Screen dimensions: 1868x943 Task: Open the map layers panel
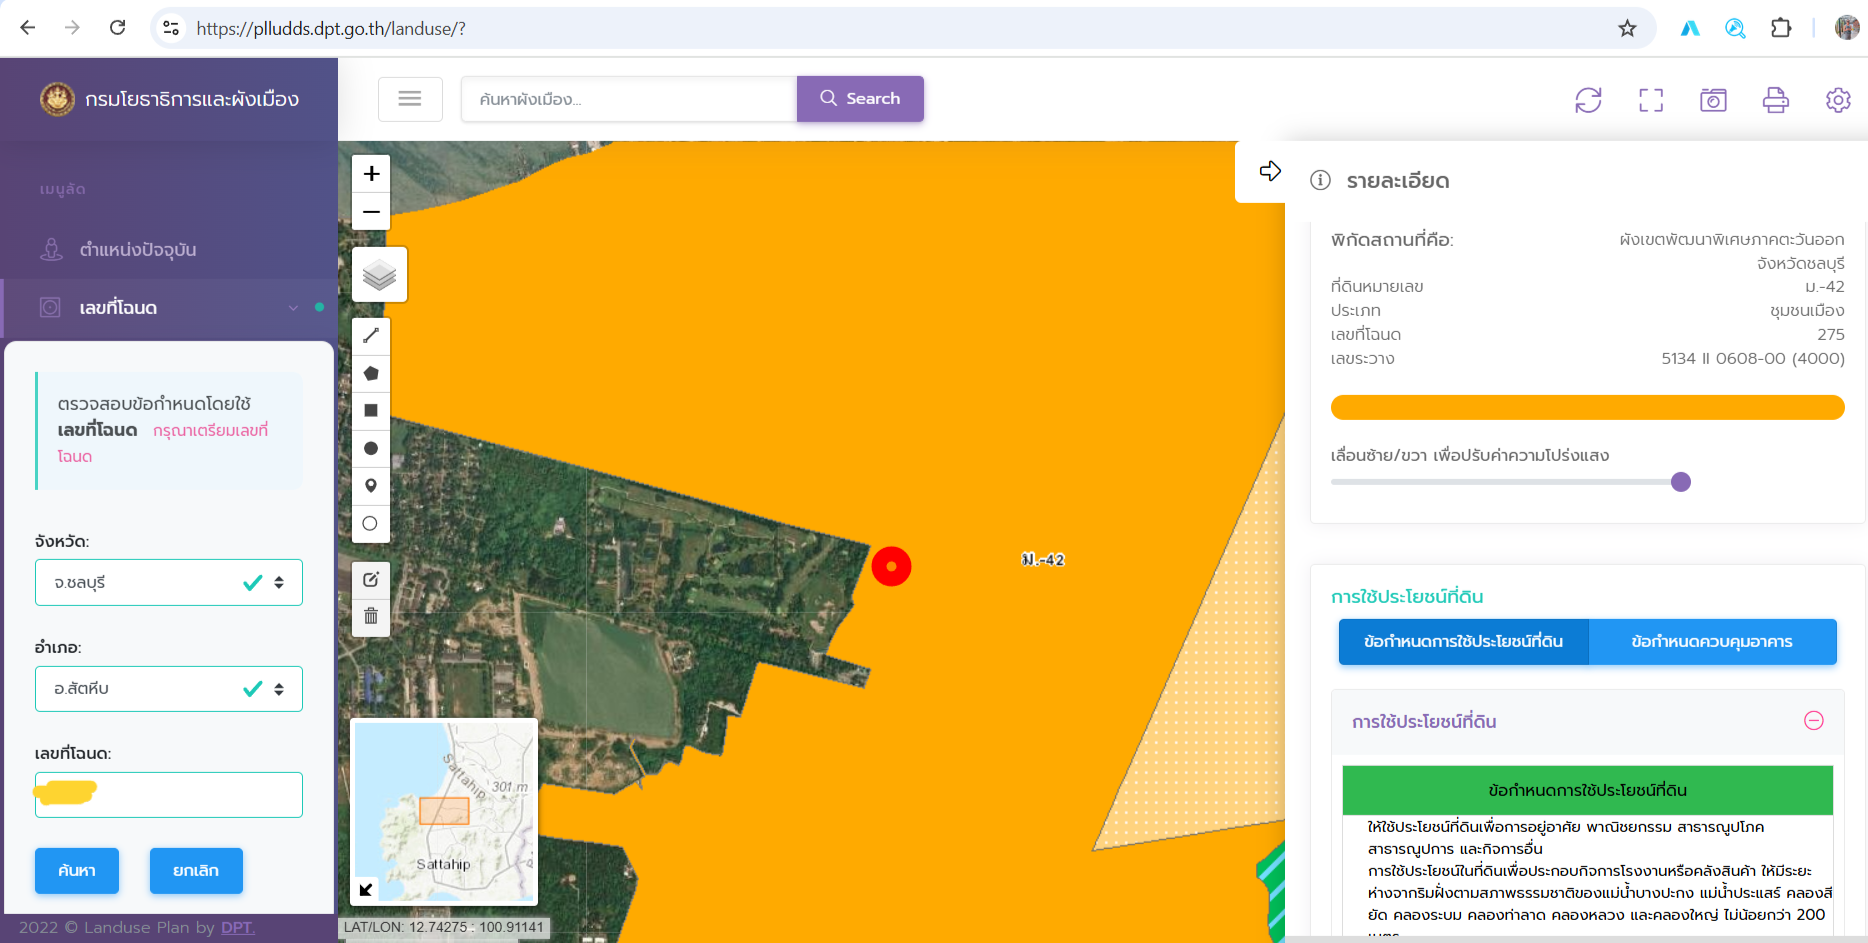[x=380, y=275]
